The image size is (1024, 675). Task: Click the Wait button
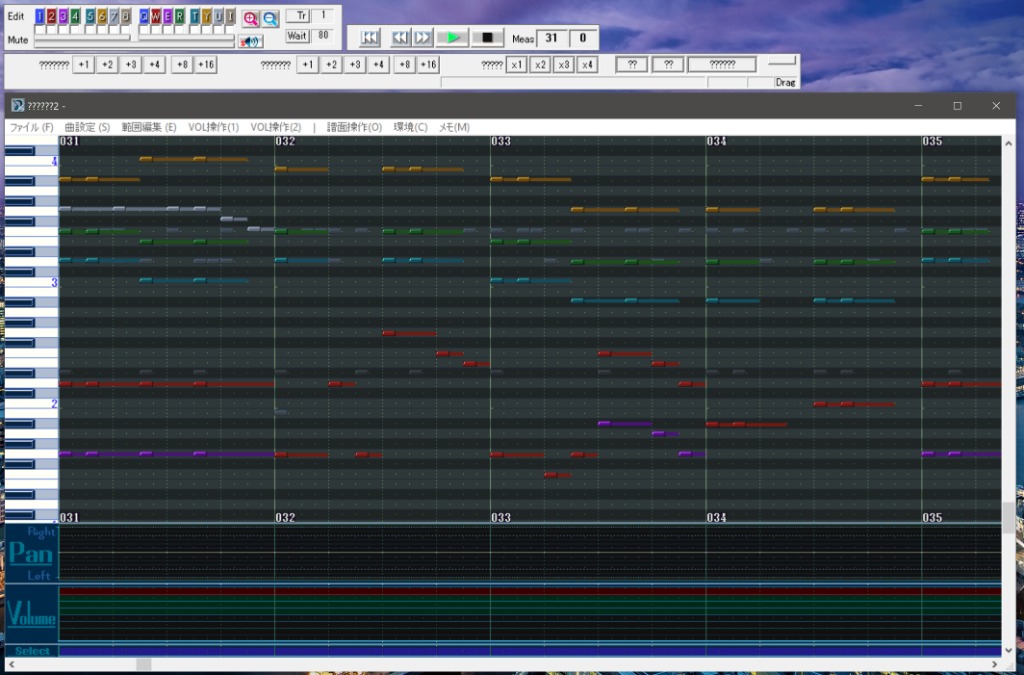(x=298, y=36)
